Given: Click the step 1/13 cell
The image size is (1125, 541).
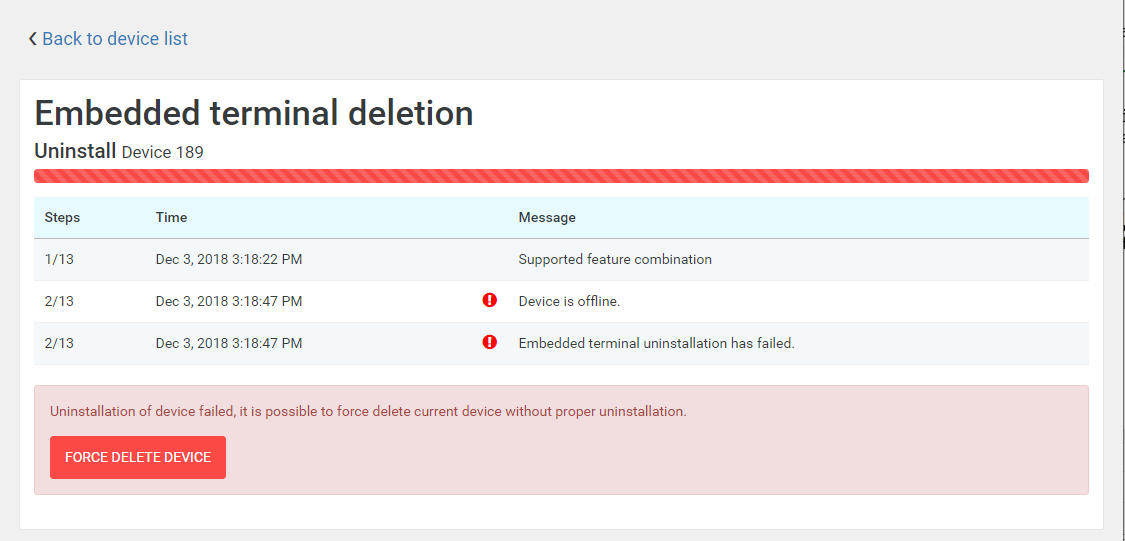Looking at the screenshot, I should (x=59, y=259).
